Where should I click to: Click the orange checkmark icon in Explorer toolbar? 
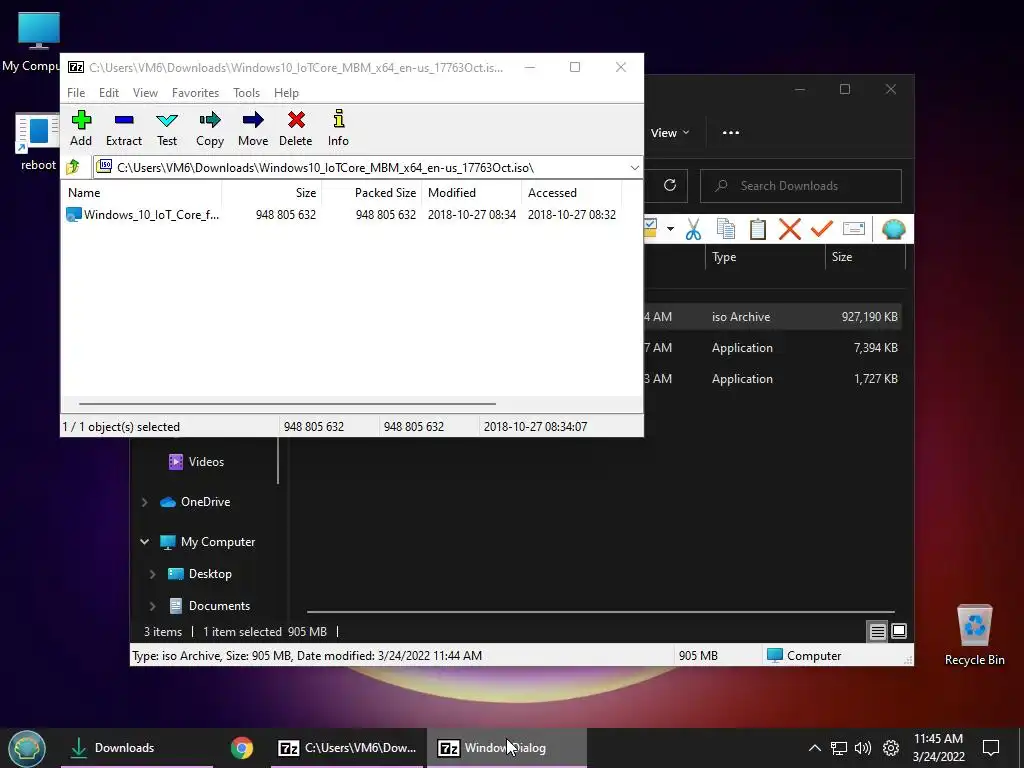822,229
